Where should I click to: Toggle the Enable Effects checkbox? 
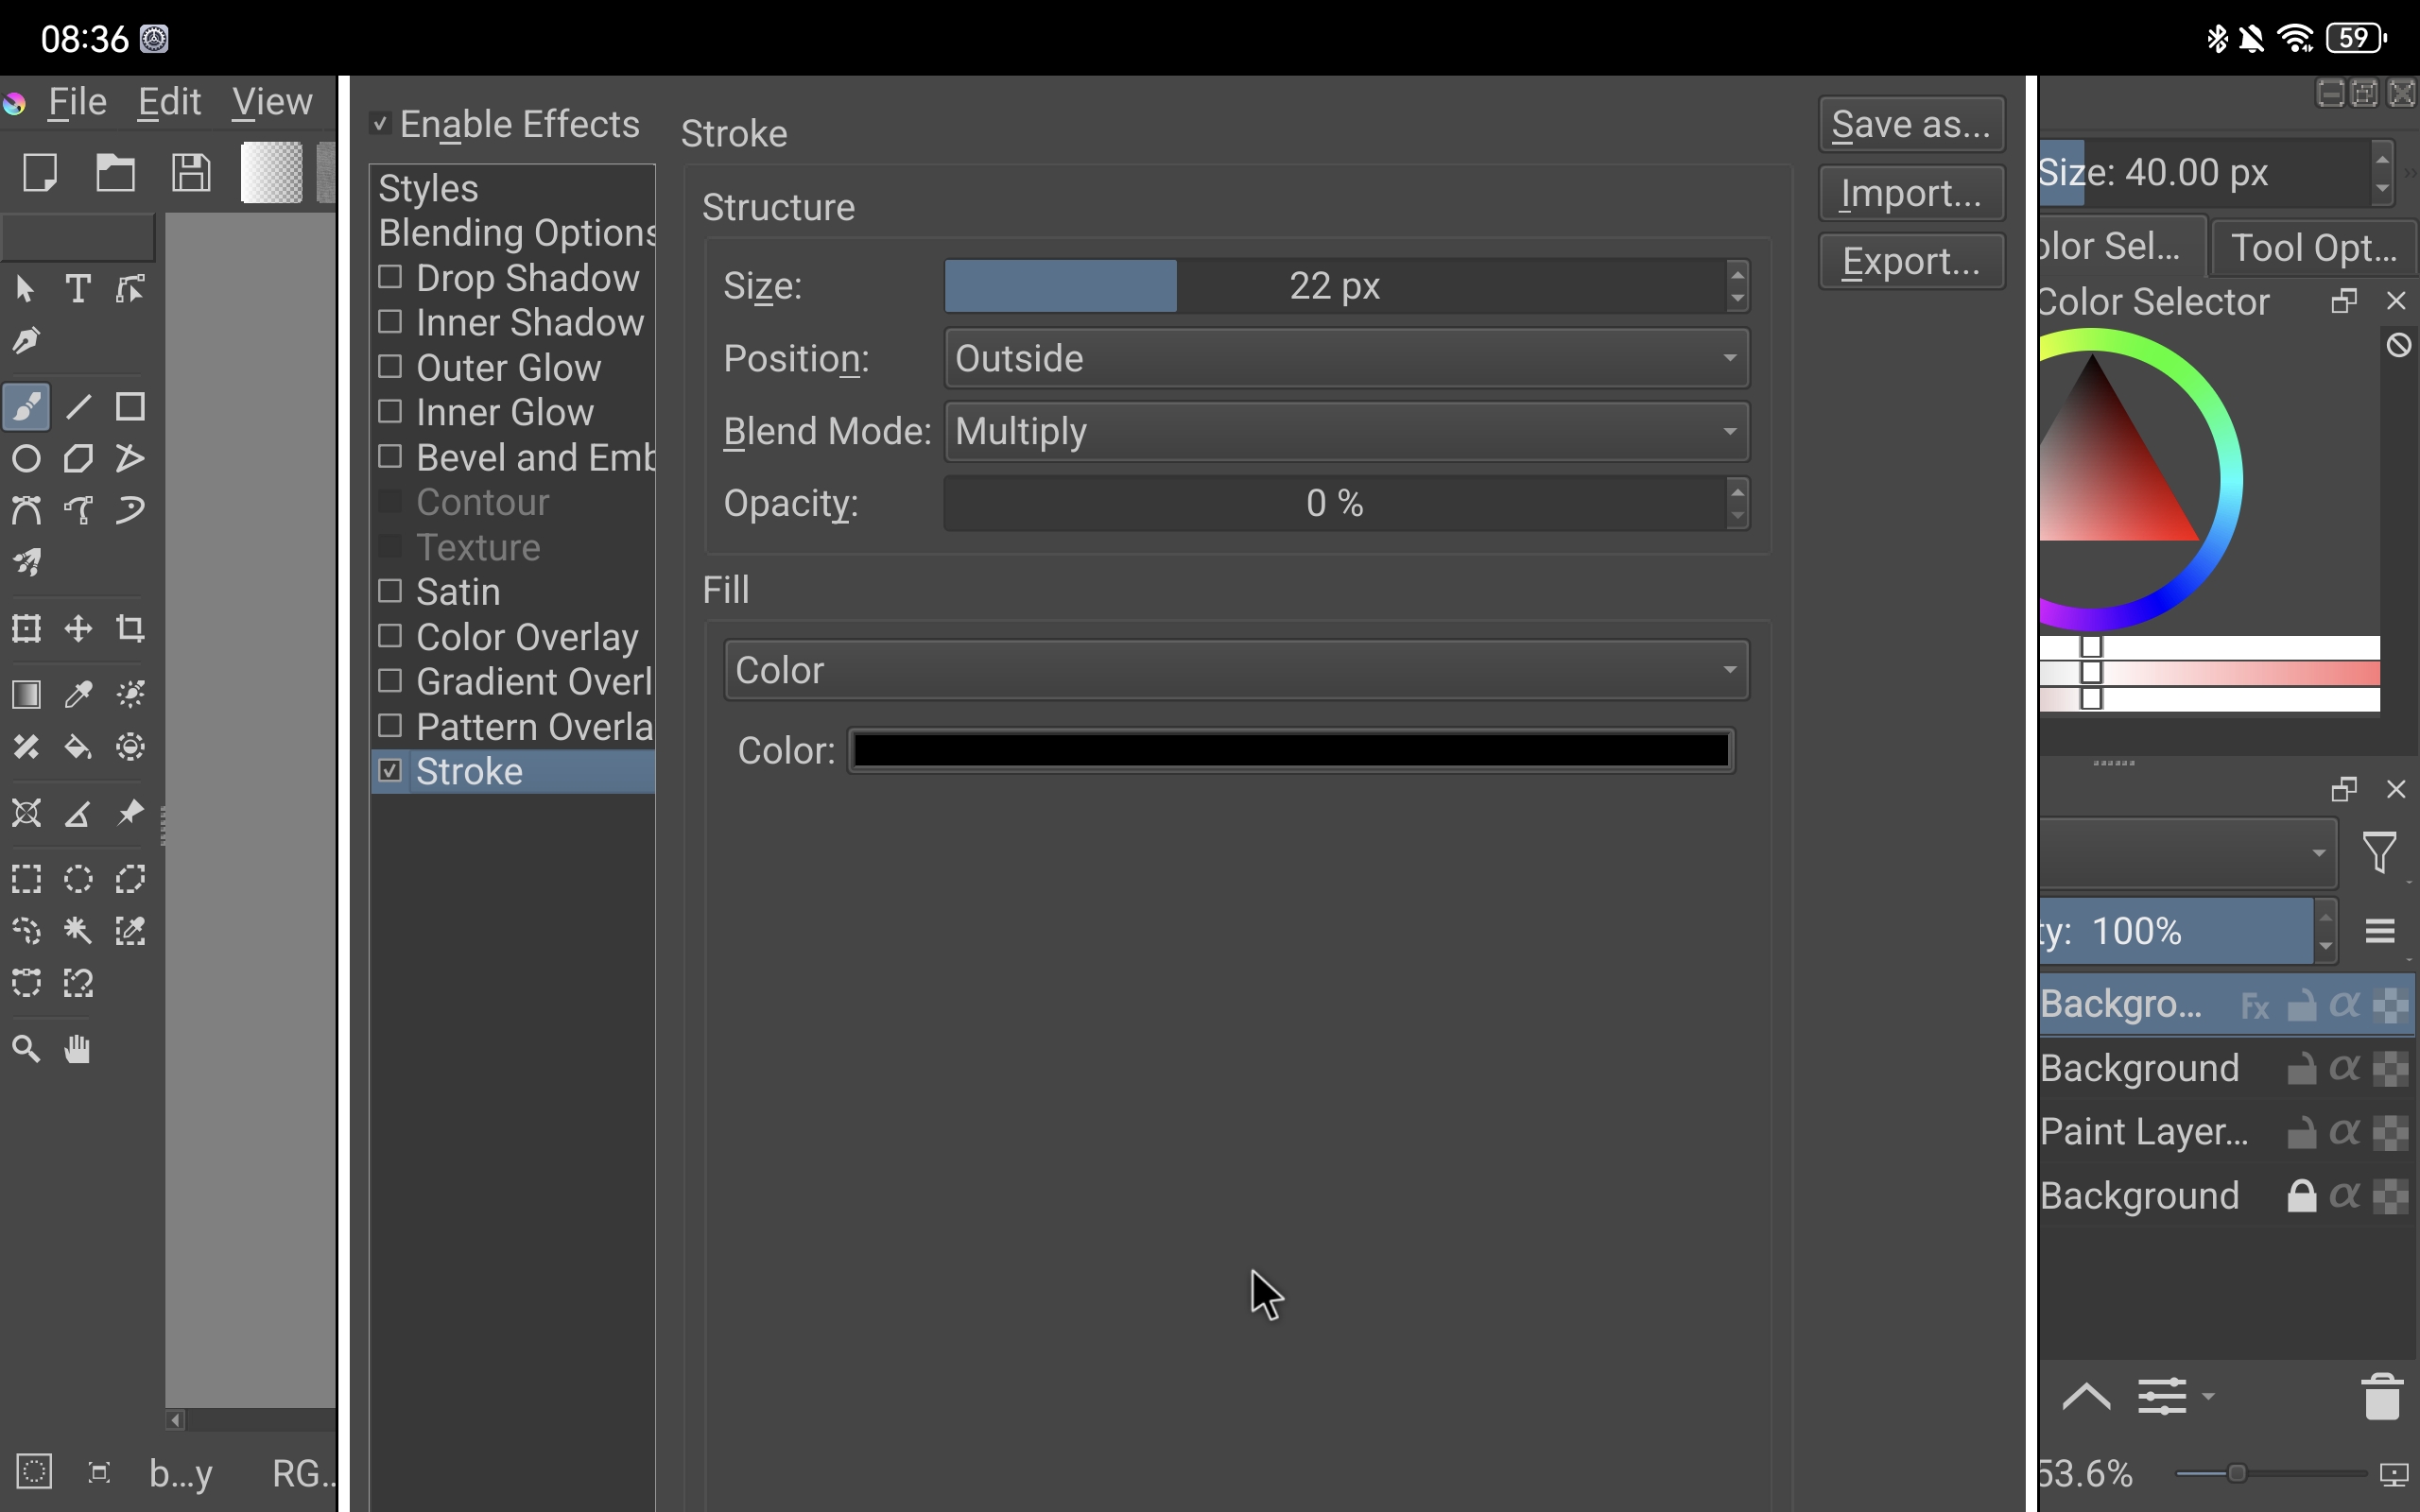[380, 124]
